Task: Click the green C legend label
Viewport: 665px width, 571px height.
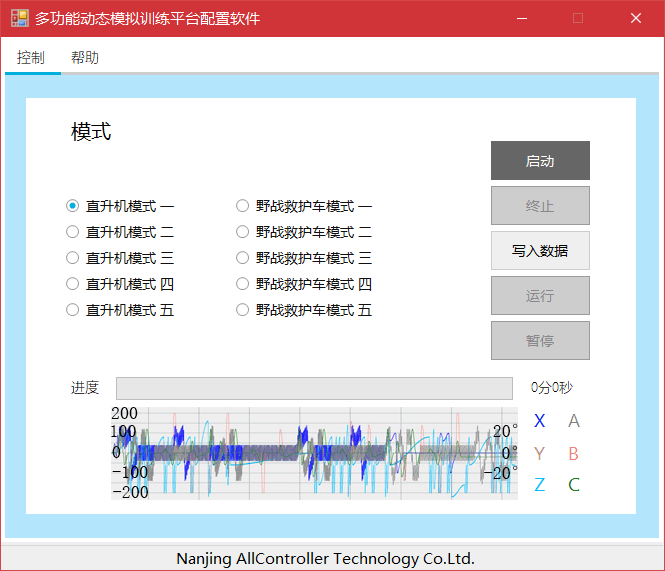Action: (574, 485)
